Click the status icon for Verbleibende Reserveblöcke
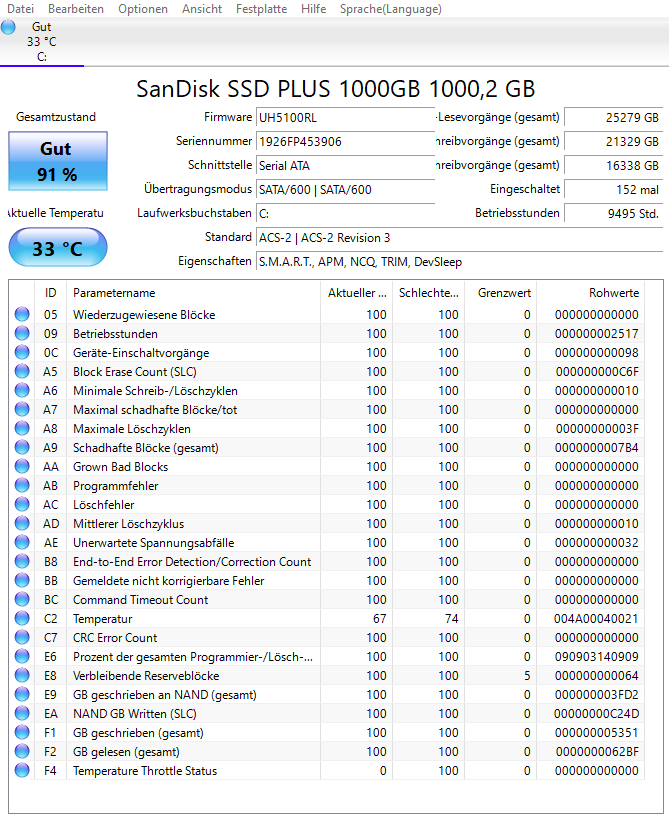The image size is (669, 819). click(x=23, y=675)
